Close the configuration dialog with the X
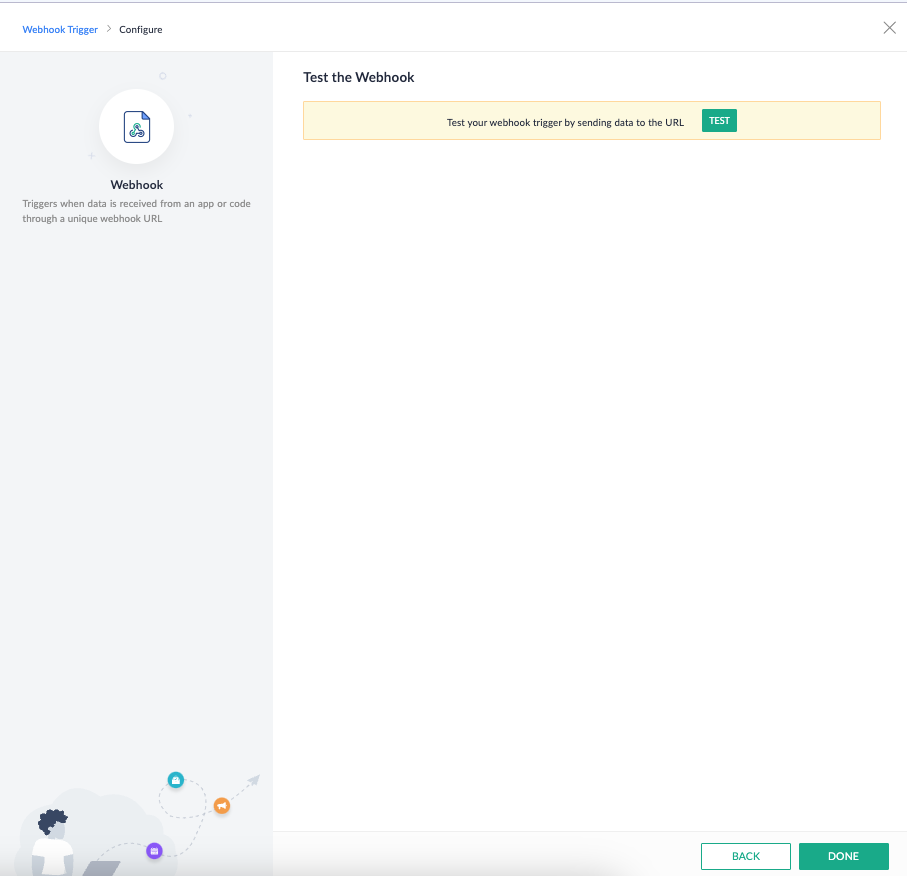Image resolution: width=907 pixels, height=876 pixels. 889,28
